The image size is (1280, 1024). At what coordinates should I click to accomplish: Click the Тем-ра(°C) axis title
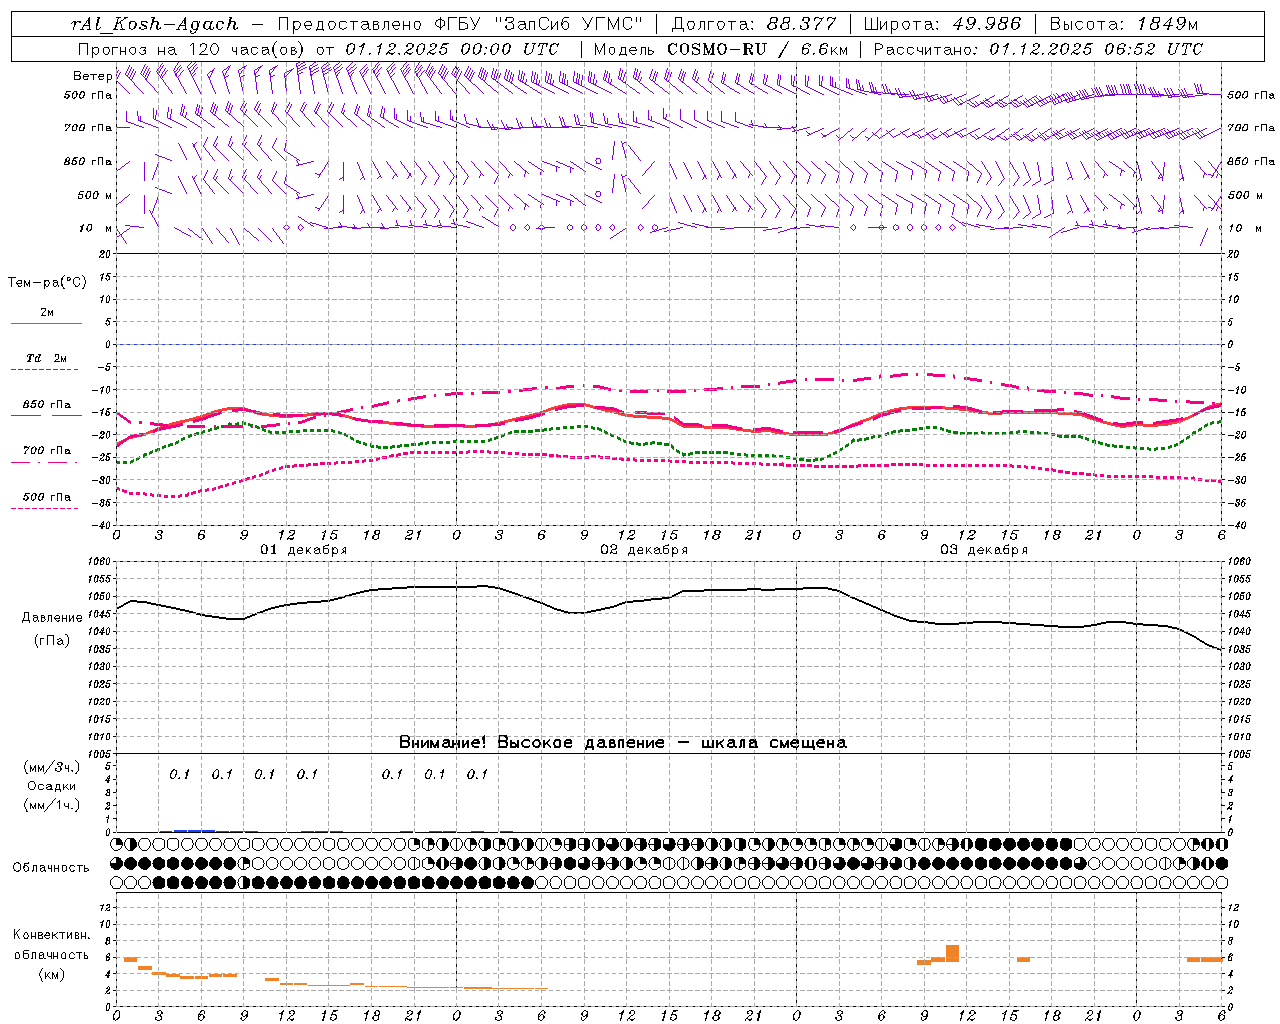click(47, 283)
